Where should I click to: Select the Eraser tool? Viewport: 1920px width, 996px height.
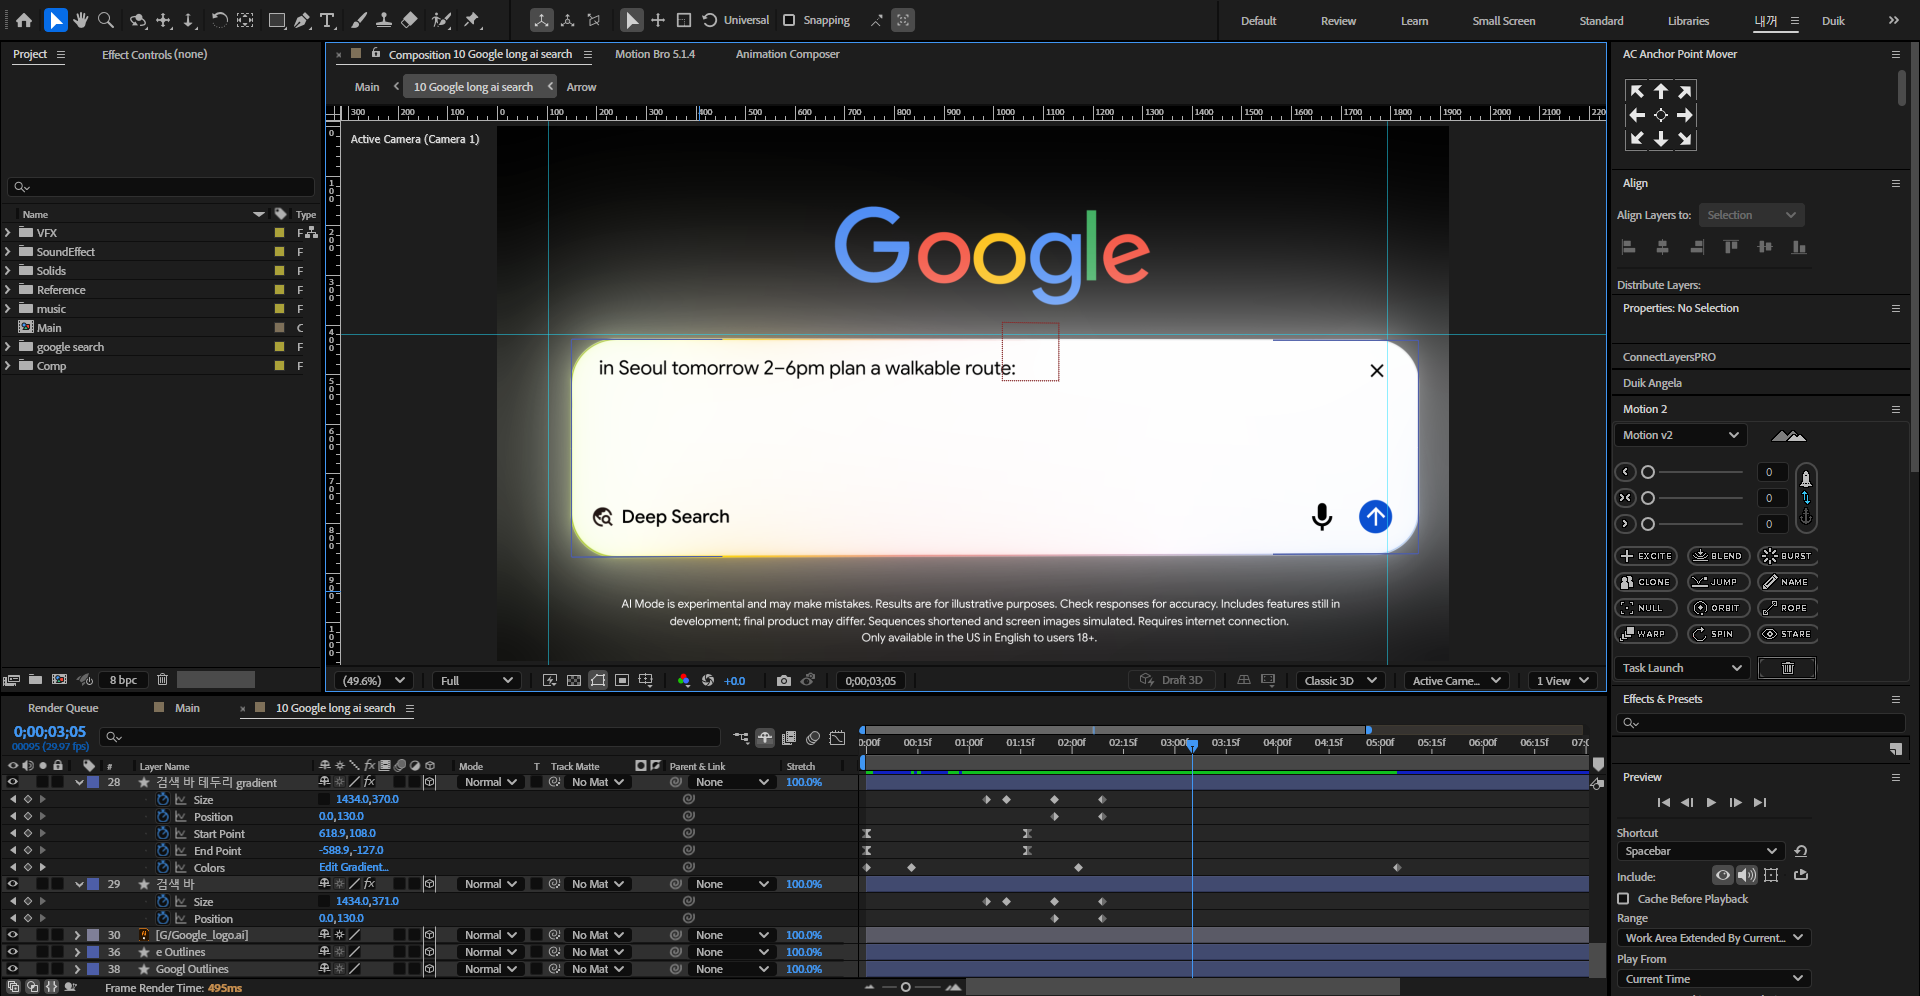click(409, 20)
